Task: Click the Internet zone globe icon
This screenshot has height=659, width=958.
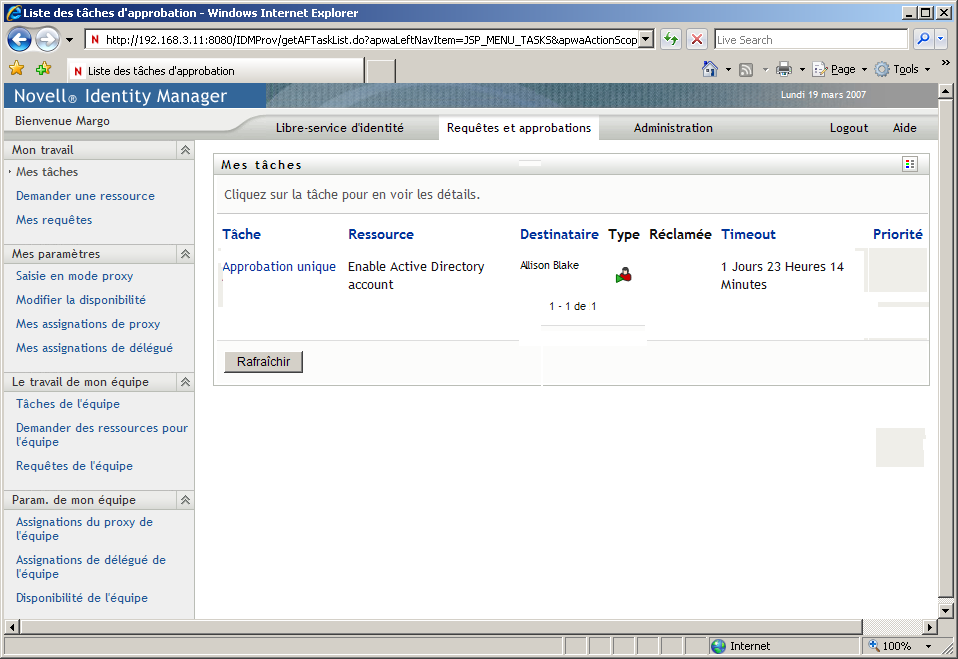Action: (719, 646)
